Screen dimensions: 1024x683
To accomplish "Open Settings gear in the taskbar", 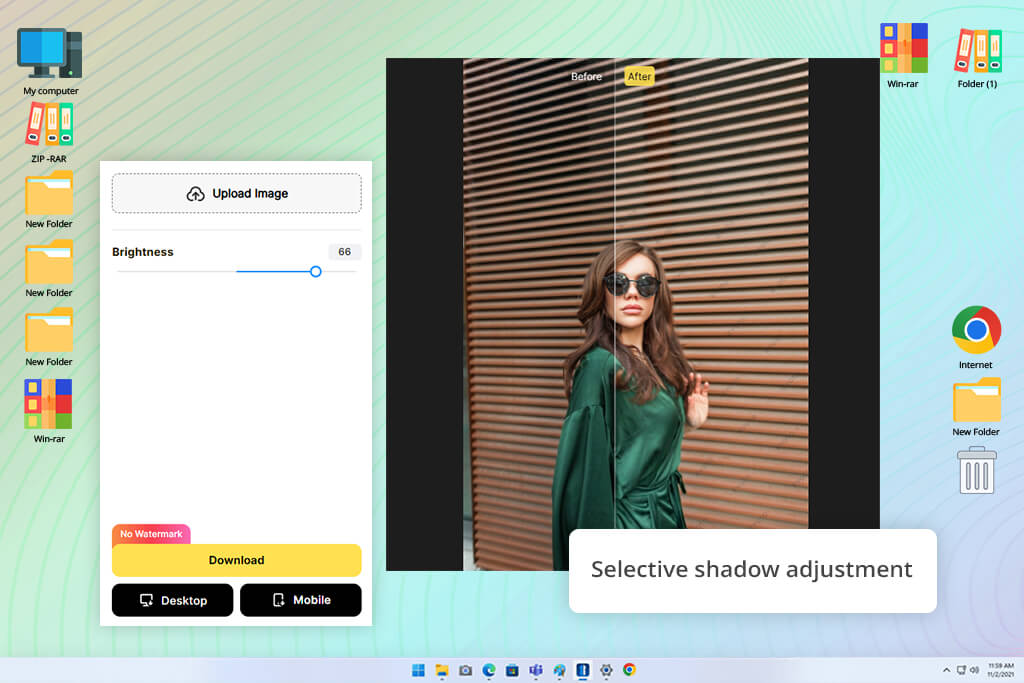I will [606, 670].
